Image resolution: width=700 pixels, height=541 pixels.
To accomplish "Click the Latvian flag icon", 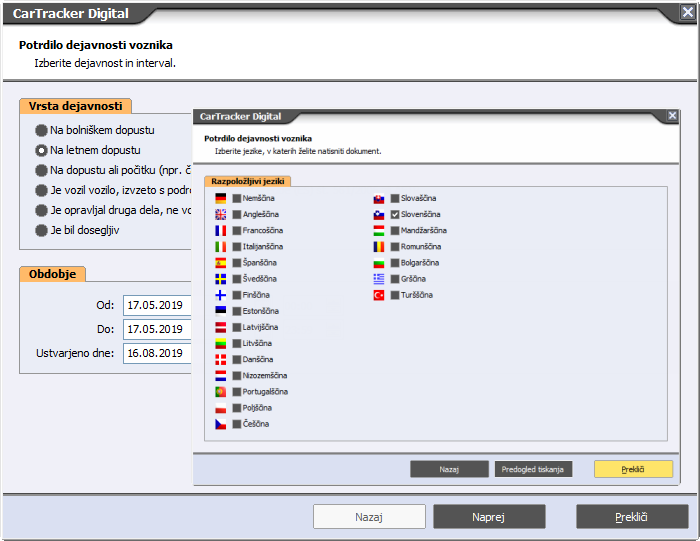I will coord(221,327).
